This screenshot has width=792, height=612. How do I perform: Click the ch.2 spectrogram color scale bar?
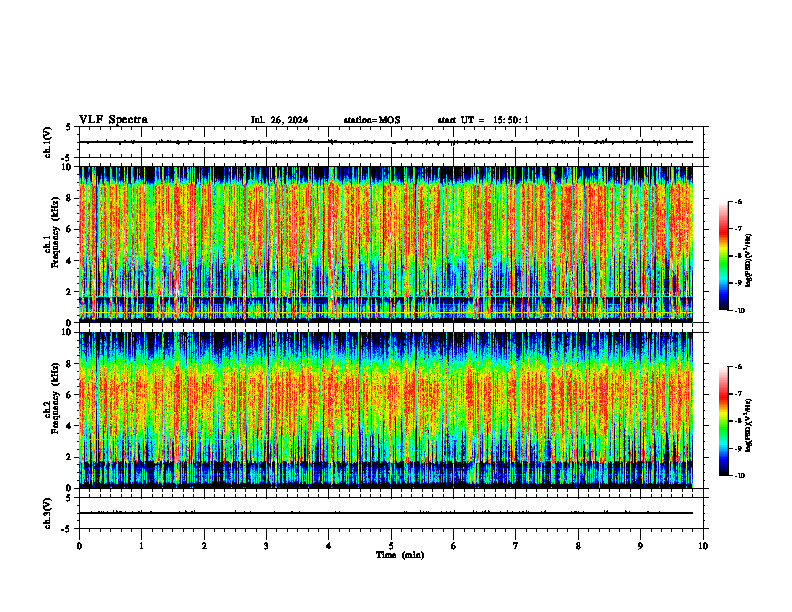tap(723, 421)
